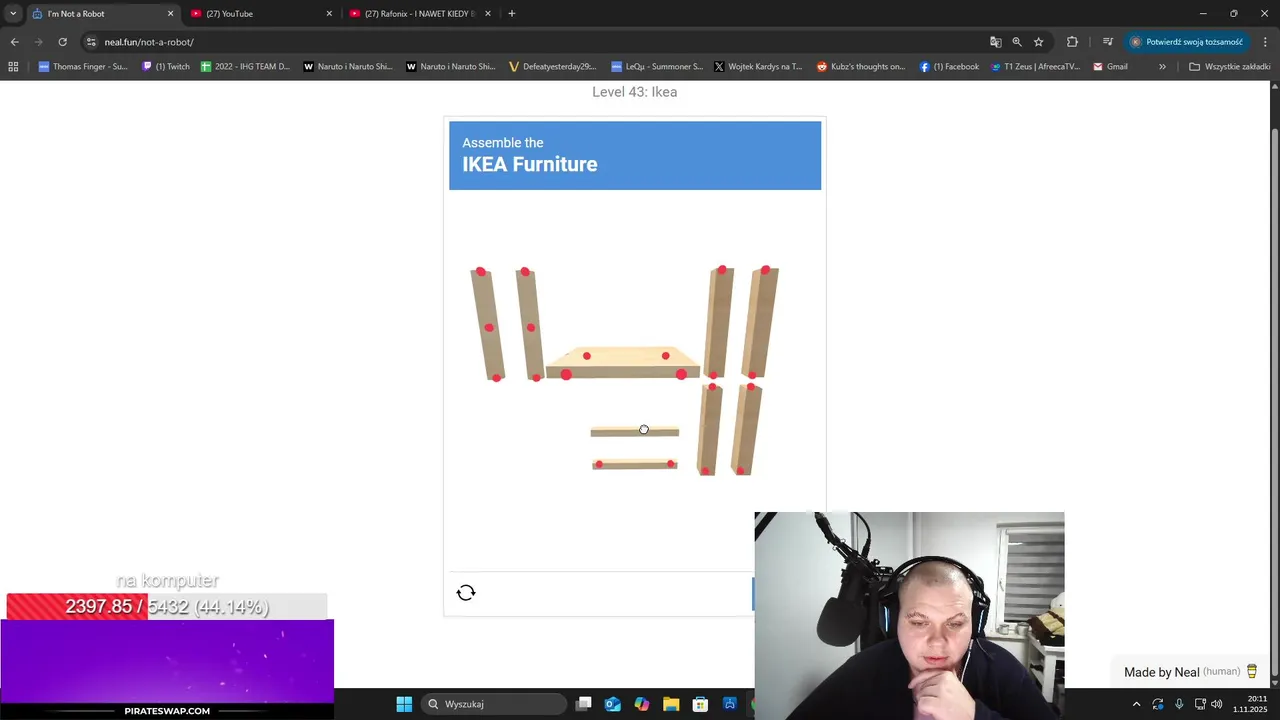Open the Thomas Finger bookmark
The height and width of the screenshot is (720, 1280).
[x=83, y=67]
